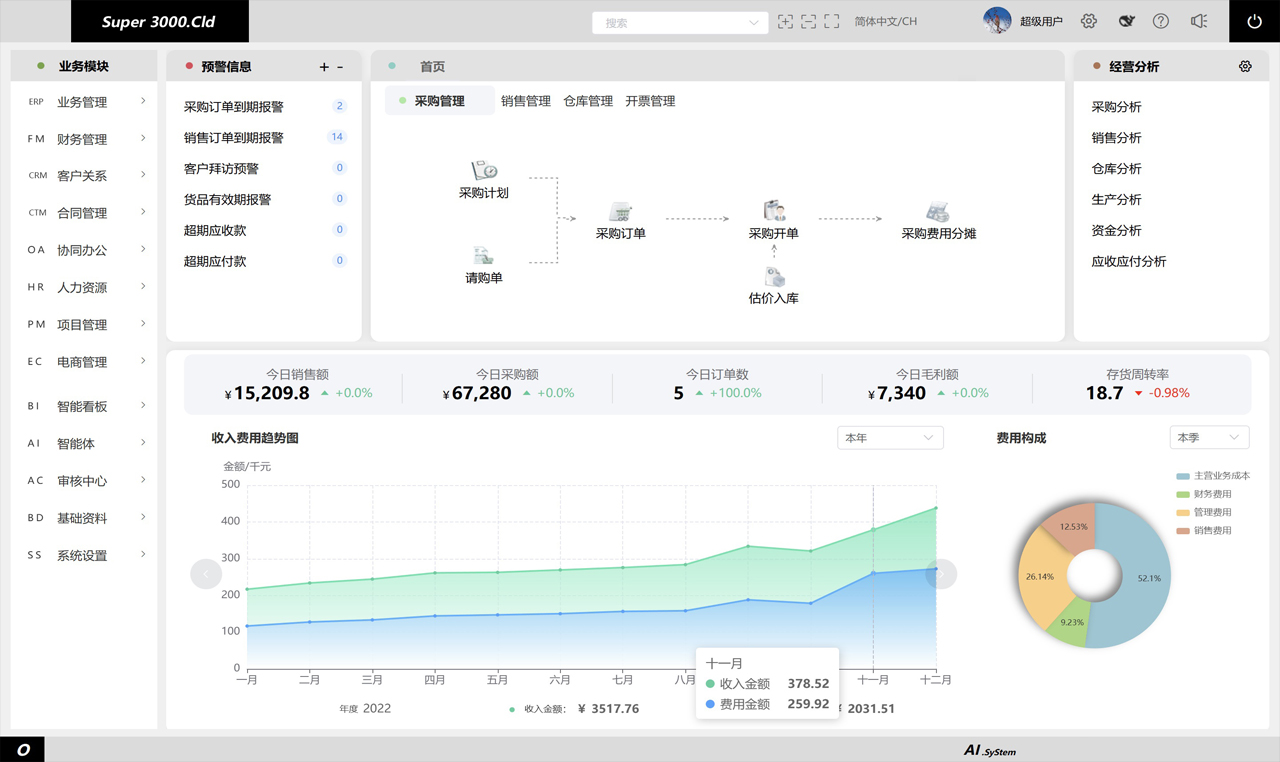Click the super user avatar
Viewport: 1280px width, 762px height.
pos(997,21)
